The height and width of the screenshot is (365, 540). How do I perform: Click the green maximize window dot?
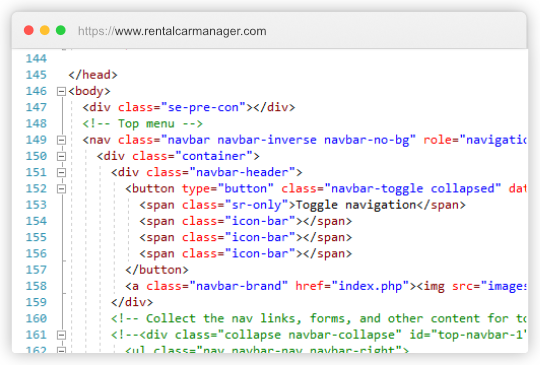point(61,30)
